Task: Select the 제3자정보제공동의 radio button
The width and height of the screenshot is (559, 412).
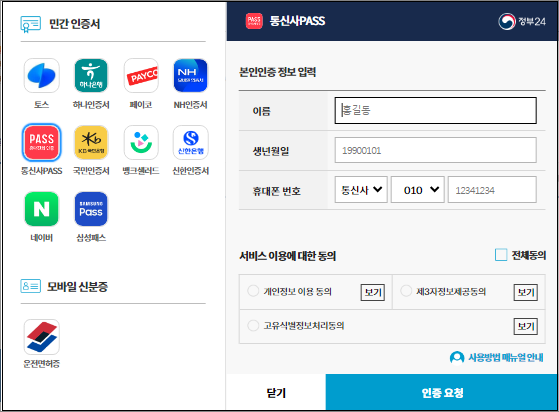Action: pyautogui.click(x=406, y=291)
